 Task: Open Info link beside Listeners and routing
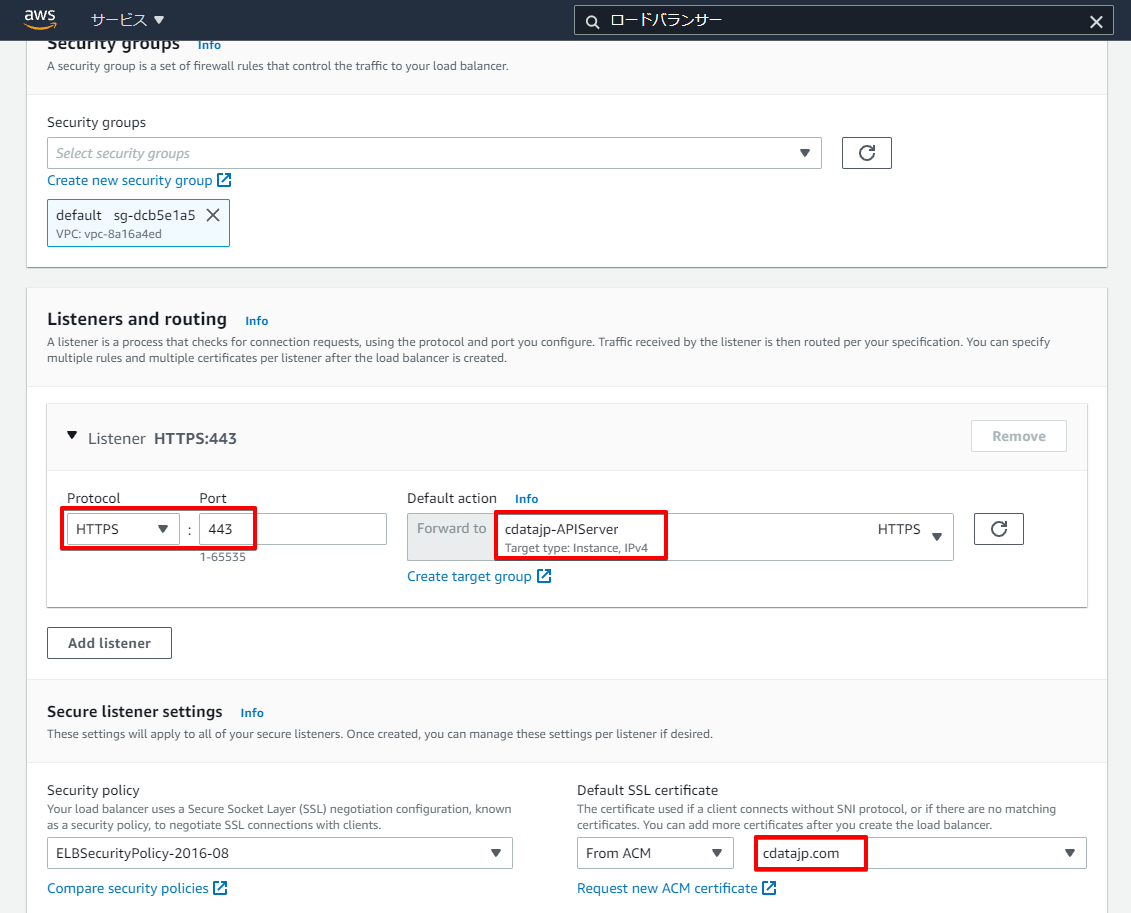coord(257,321)
